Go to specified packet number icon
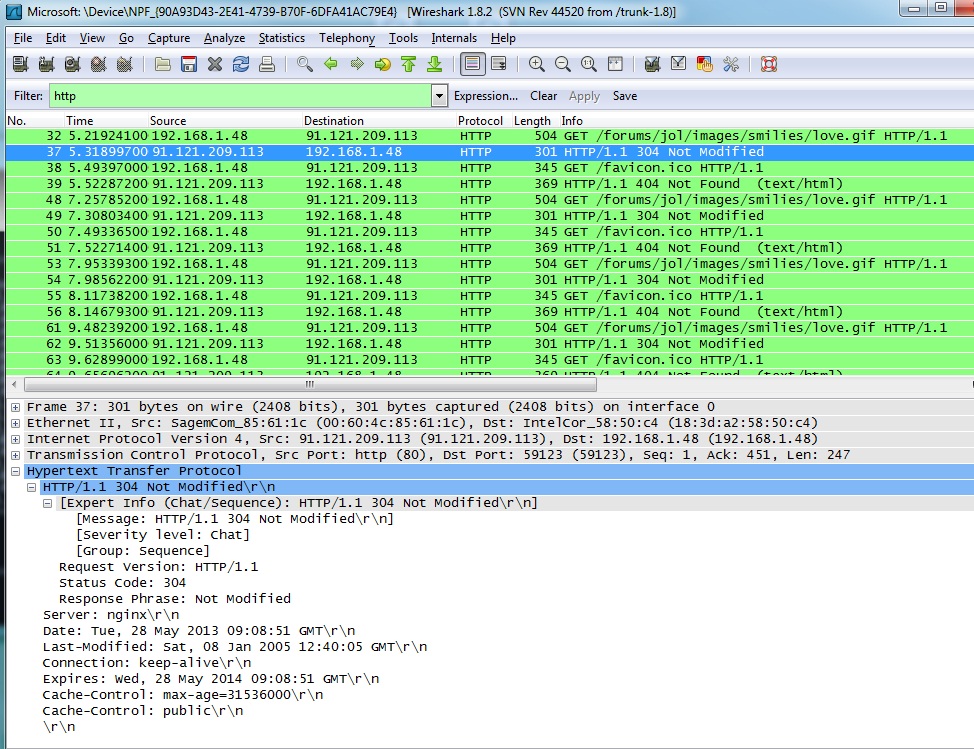The height and width of the screenshot is (749, 974). (x=383, y=64)
